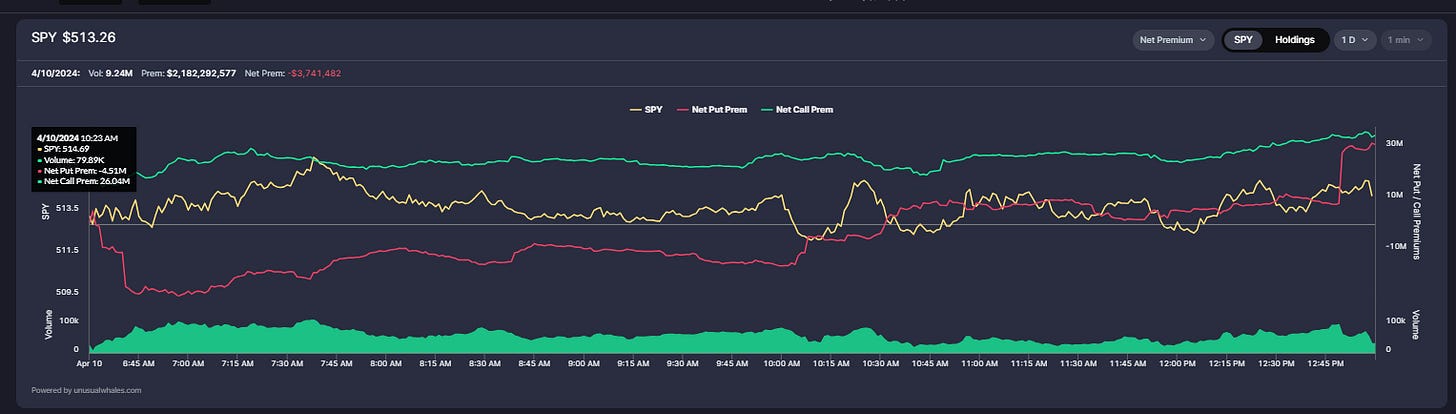Select the SPY segment of the toggle
1456x414 pixels.
(x=1243, y=40)
